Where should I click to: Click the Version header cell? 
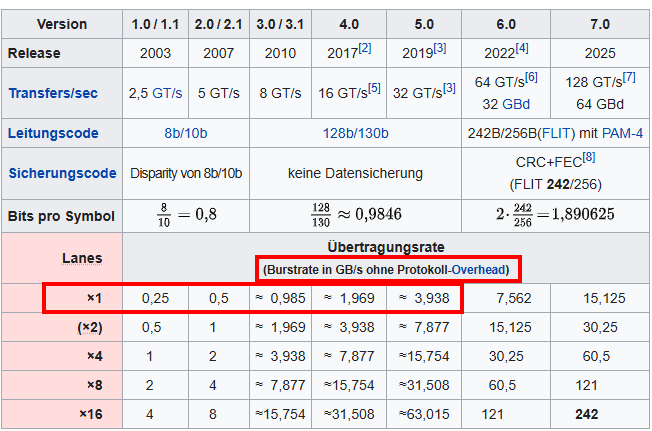coord(62,24)
